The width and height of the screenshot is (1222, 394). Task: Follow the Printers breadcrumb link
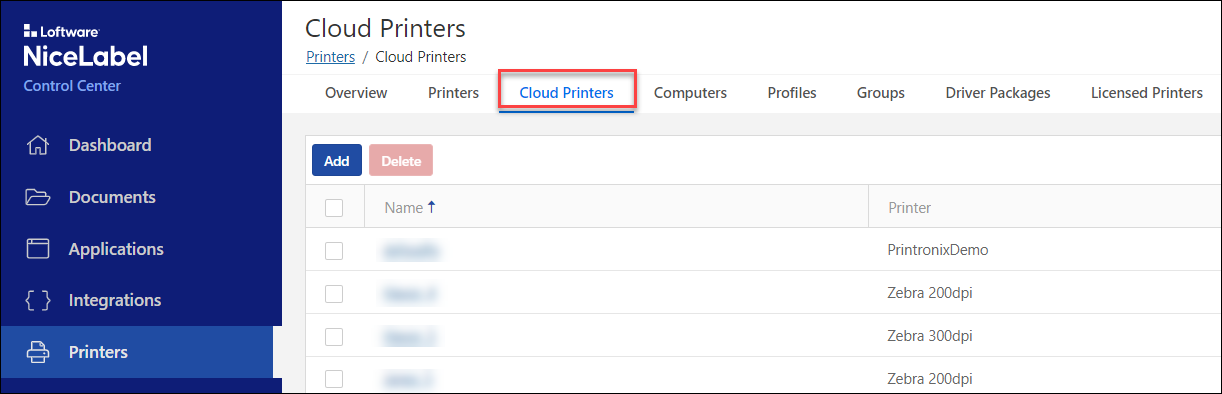[330, 57]
